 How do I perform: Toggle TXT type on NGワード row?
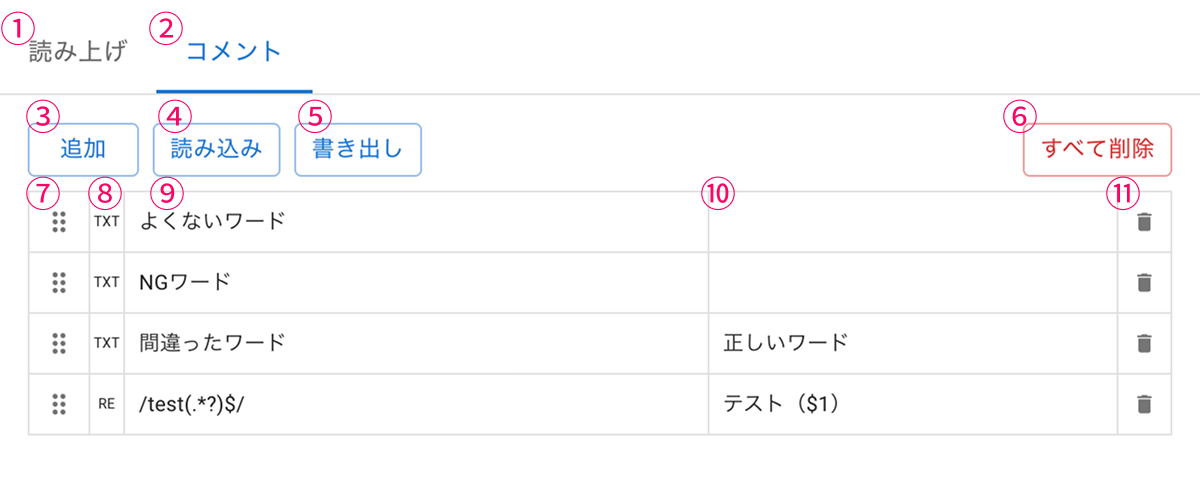pyautogui.click(x=107, y=283)
